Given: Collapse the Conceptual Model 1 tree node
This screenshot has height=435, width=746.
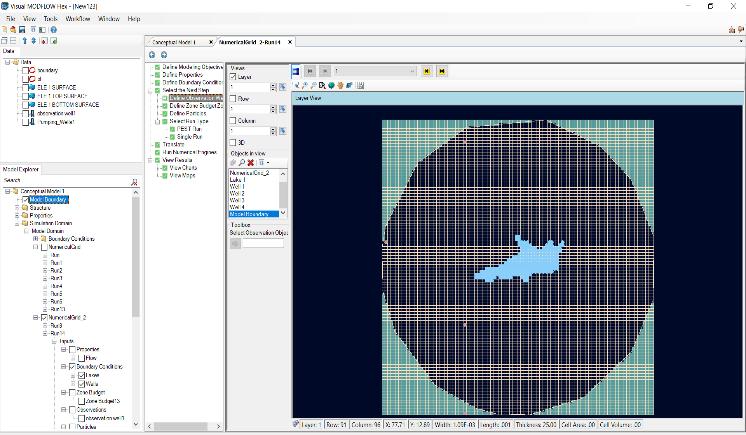Looking at the screenshot, I should (x=8, y=191).
